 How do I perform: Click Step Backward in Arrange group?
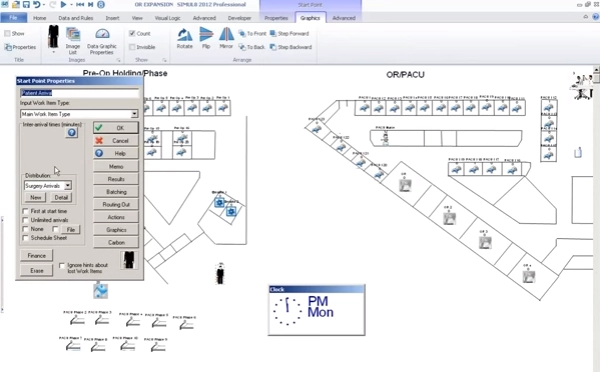click(291, 47)
